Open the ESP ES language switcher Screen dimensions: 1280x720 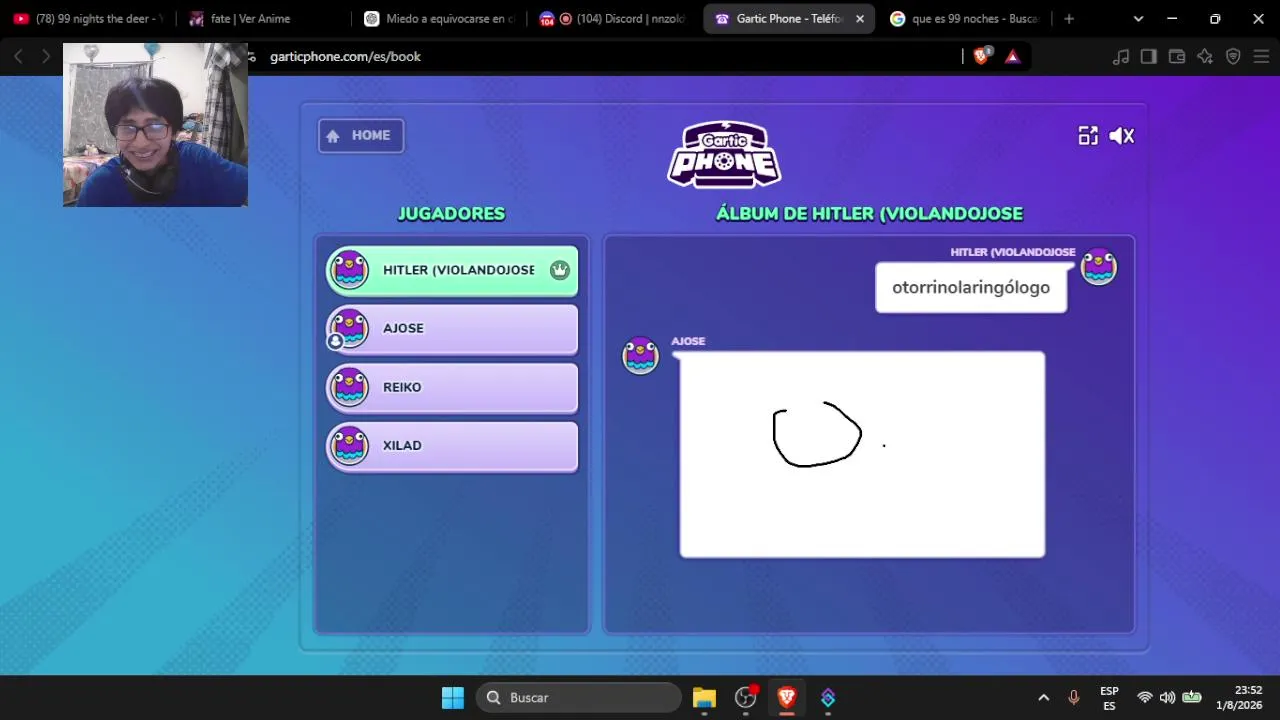(1109, 698)
